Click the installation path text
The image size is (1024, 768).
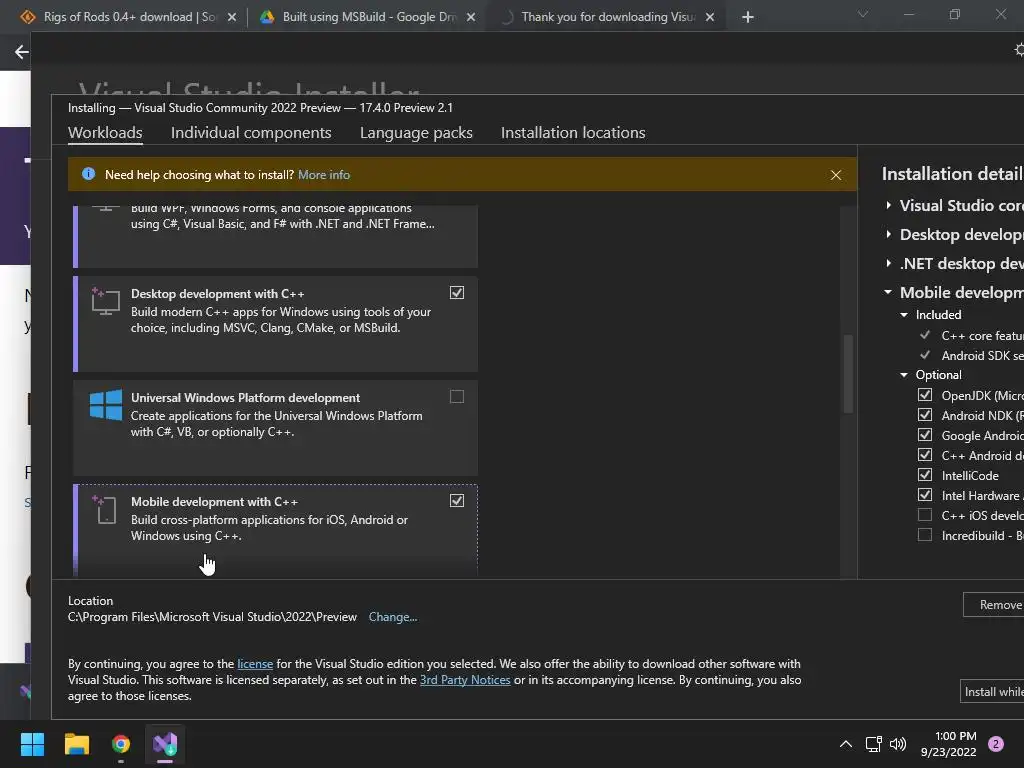212,617
